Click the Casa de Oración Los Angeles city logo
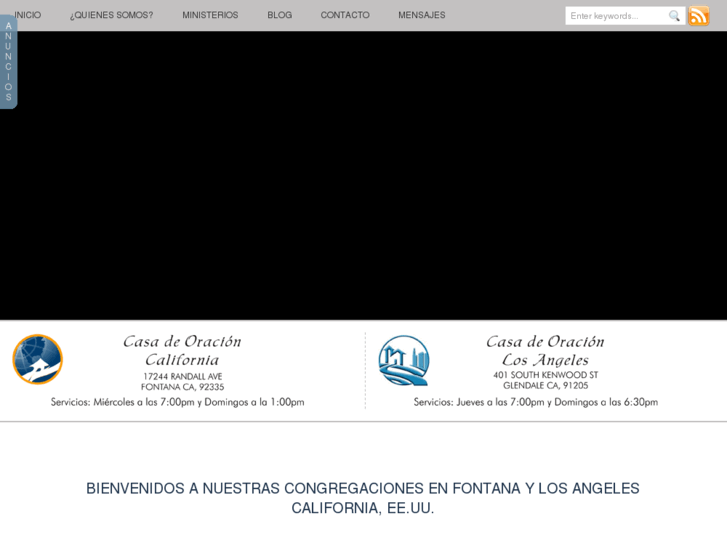The width and height of the screenshot is (727, 545). [x=404, y=360]
